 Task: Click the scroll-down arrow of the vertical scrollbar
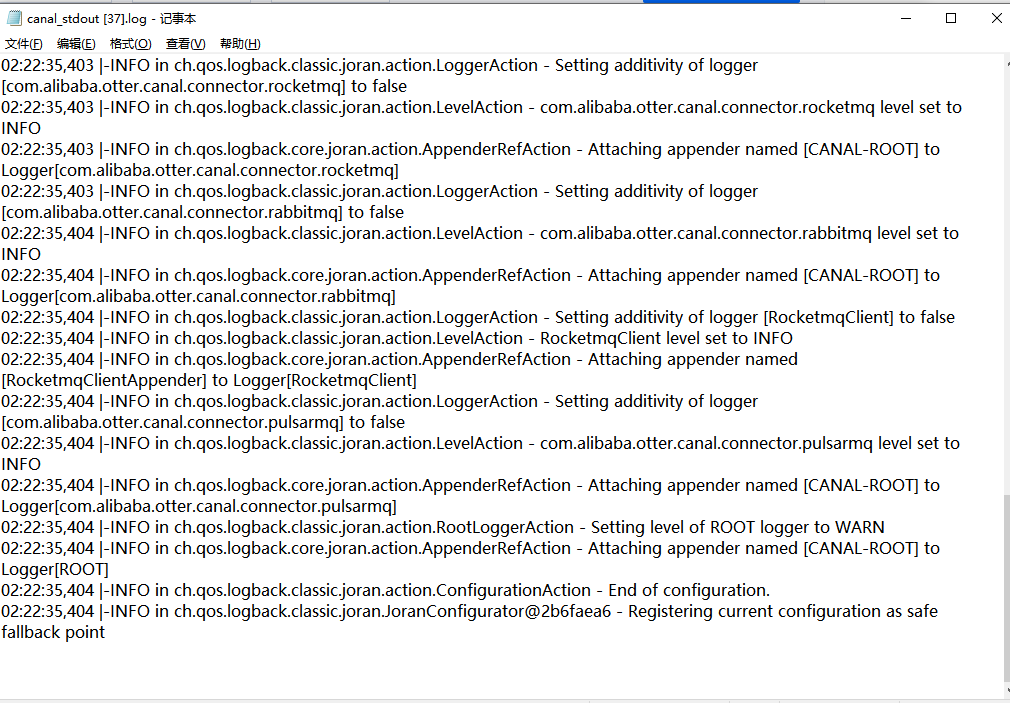pos(1005,690)
